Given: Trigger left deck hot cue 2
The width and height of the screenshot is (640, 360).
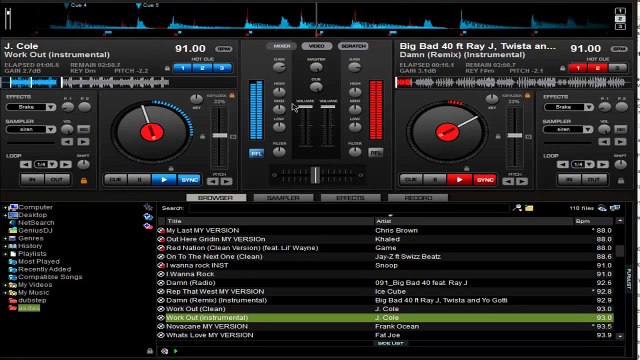Looking at the screenshot, I should click(x=202, y=68).
